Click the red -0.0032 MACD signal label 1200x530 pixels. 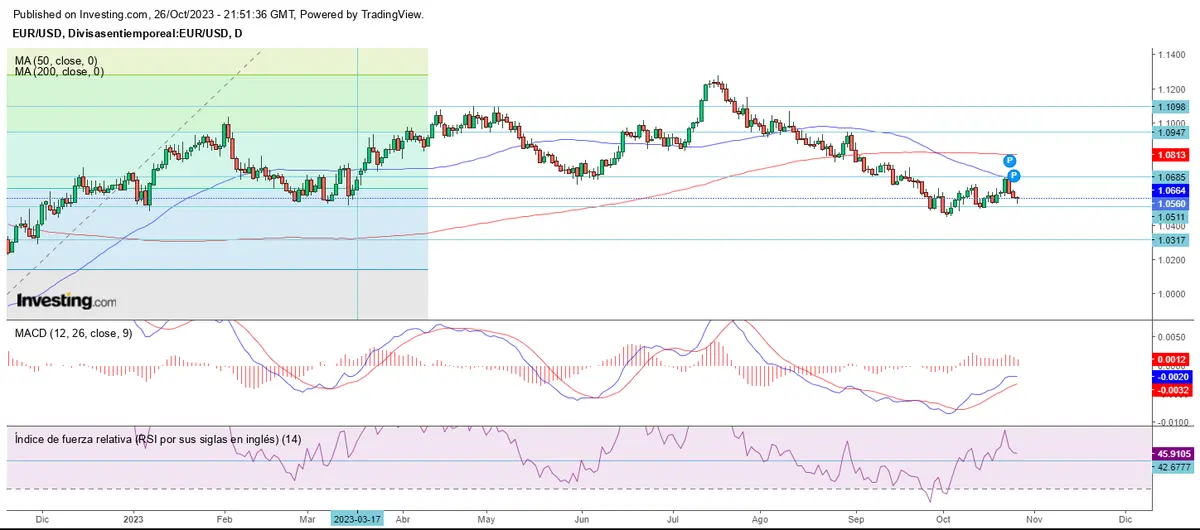pos(1171,391)
